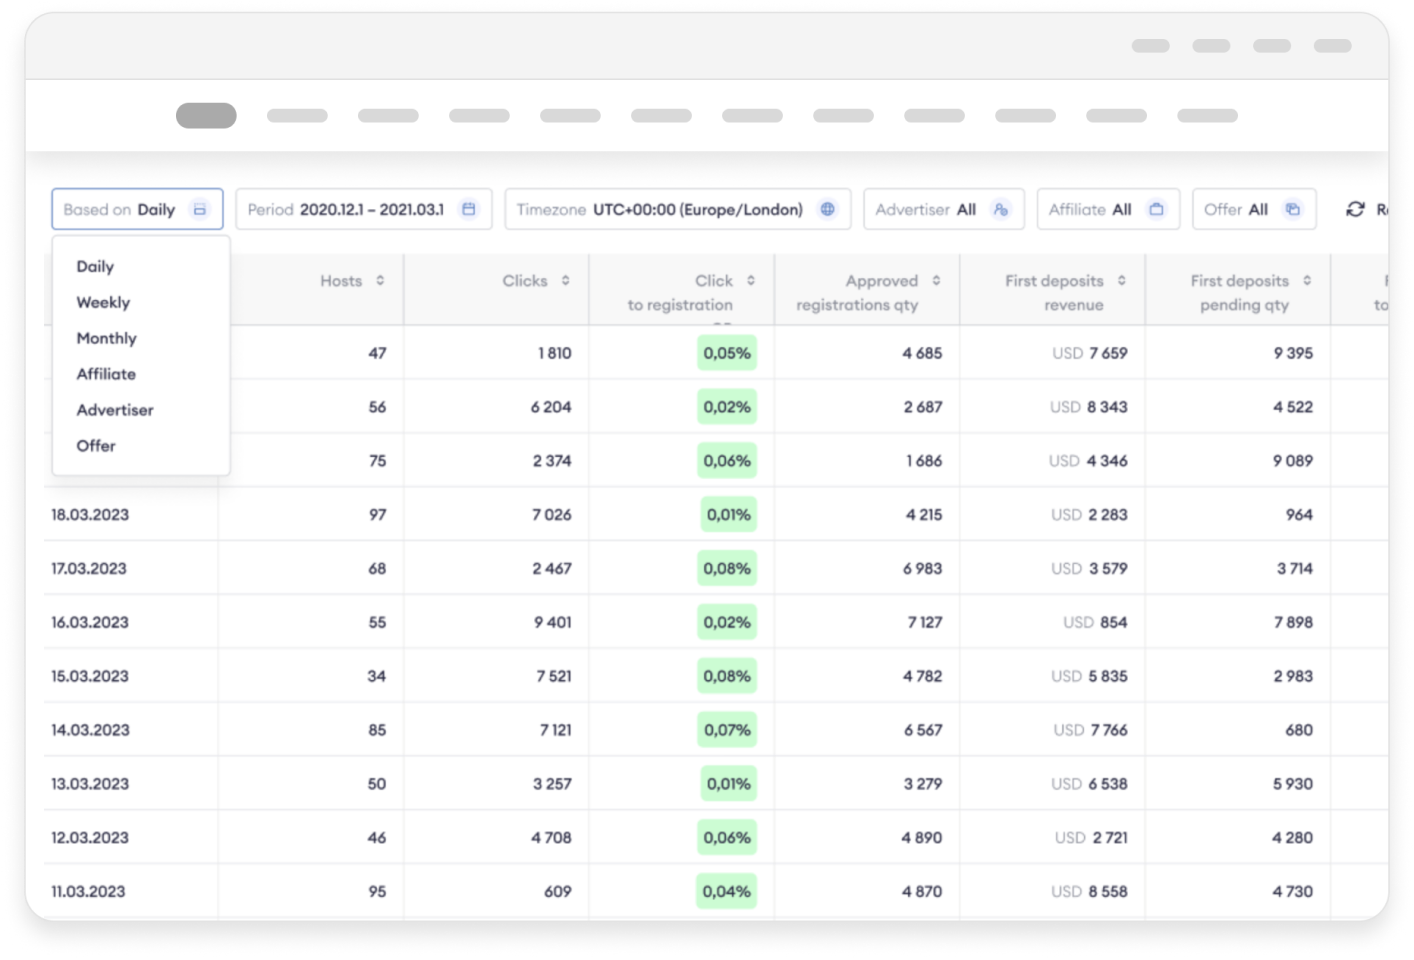Select Weekly from the dropdown list
This screenshot has height=960, width=1414.
(x=103, y=302)
